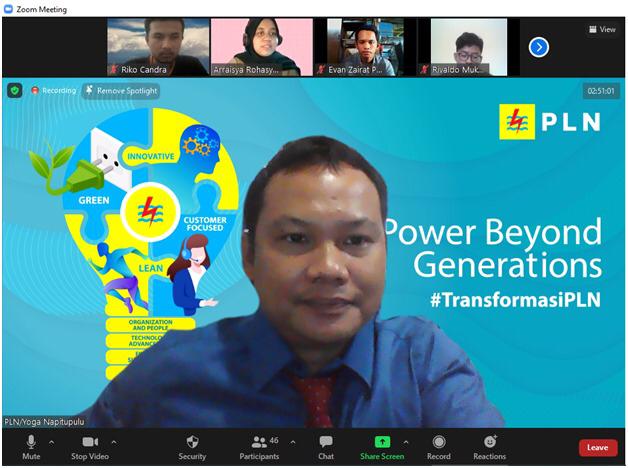Expand audio options arrow beside Mute
628x468 pixels.
[52, 441]
